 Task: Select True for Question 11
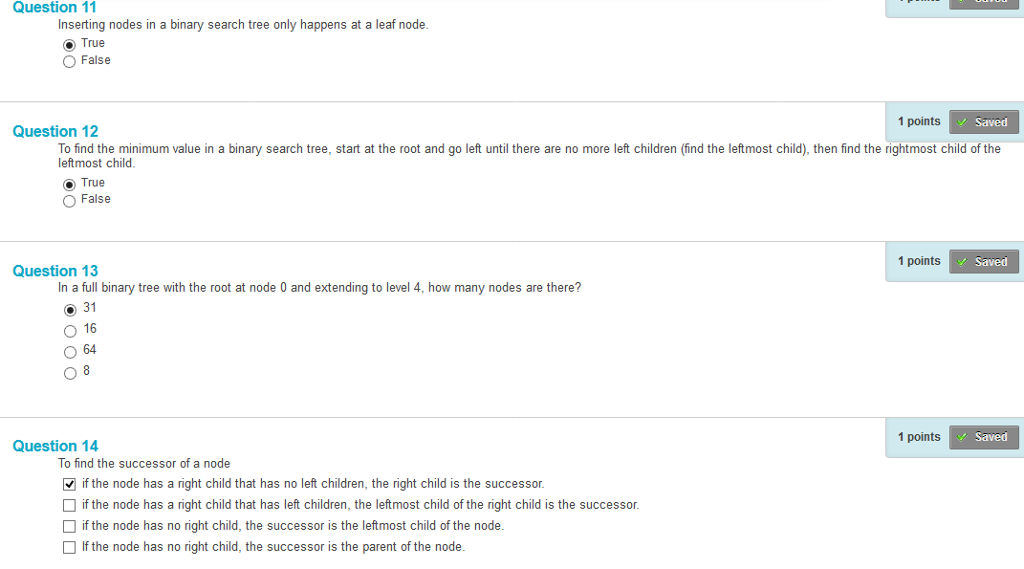[69, 45]
